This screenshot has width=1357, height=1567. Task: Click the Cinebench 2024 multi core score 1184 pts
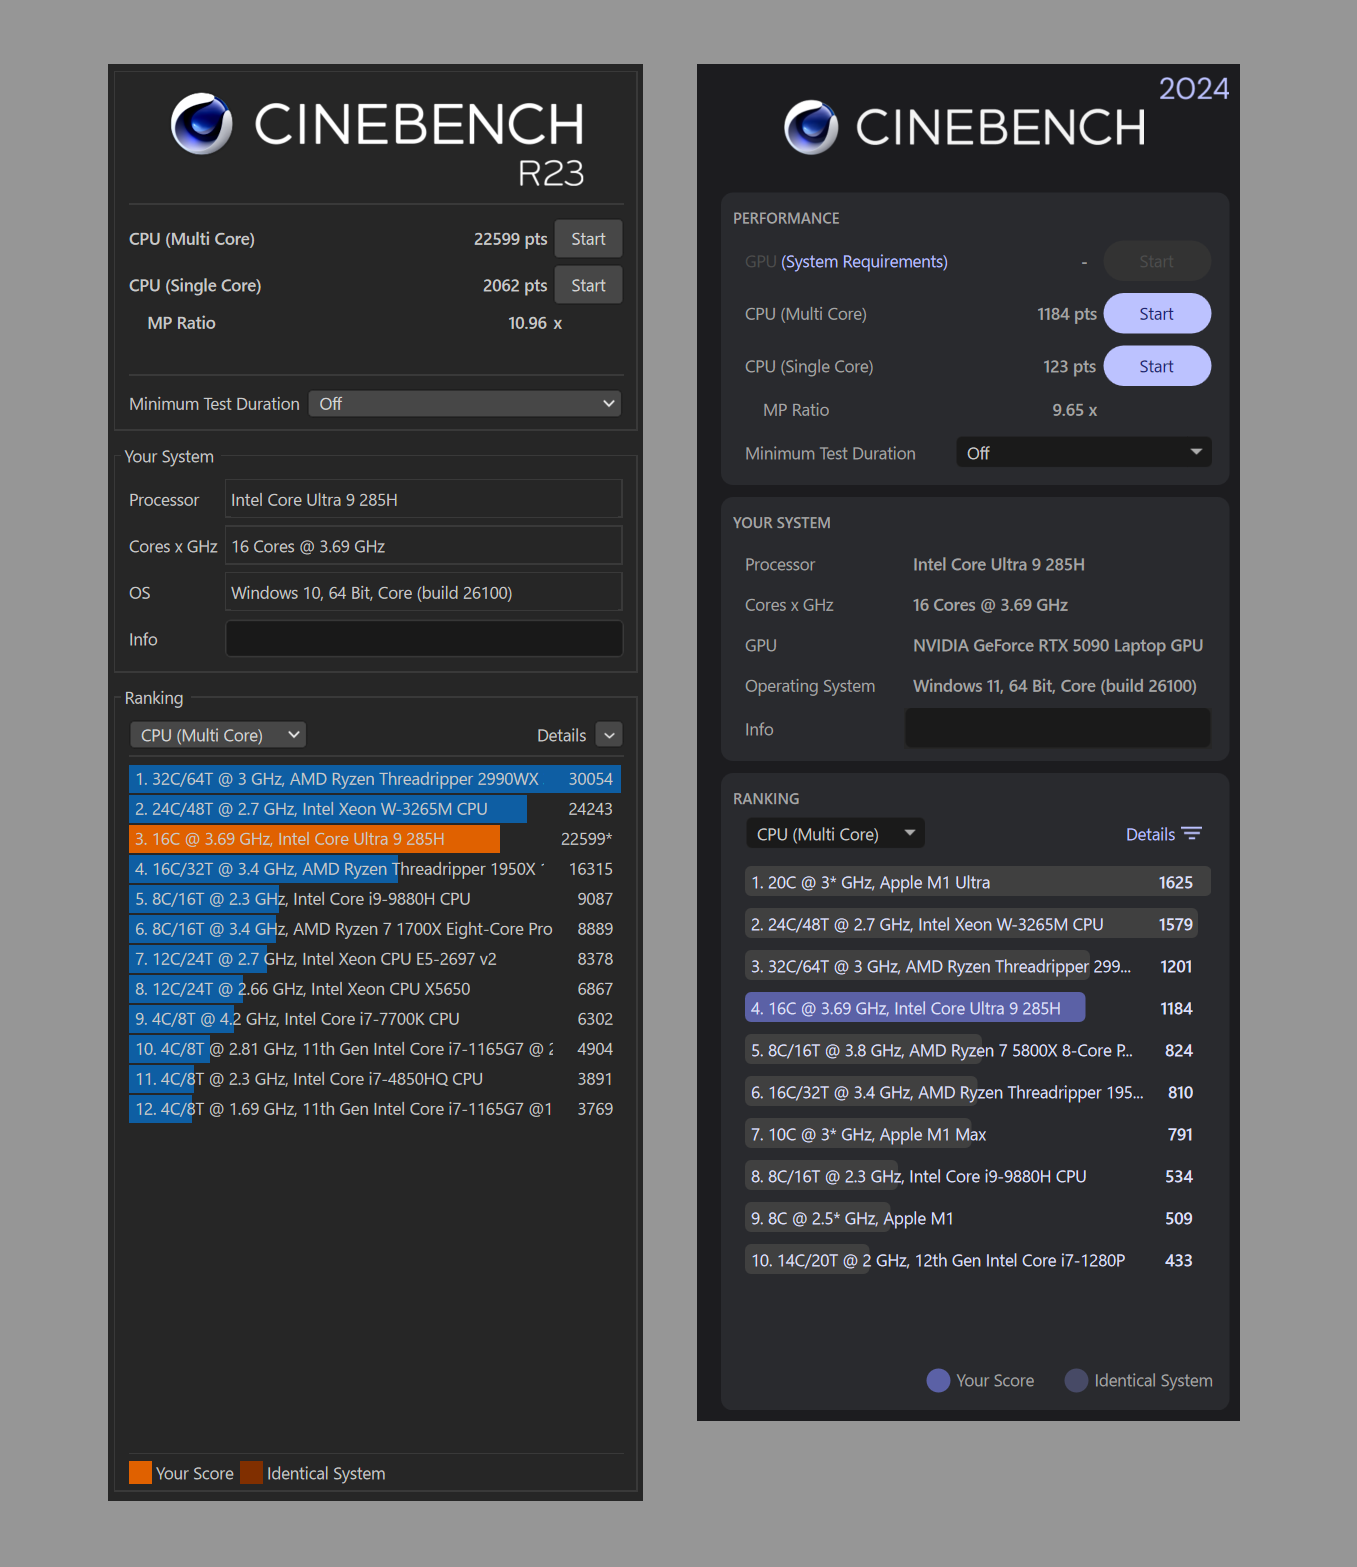point(1067,314)
